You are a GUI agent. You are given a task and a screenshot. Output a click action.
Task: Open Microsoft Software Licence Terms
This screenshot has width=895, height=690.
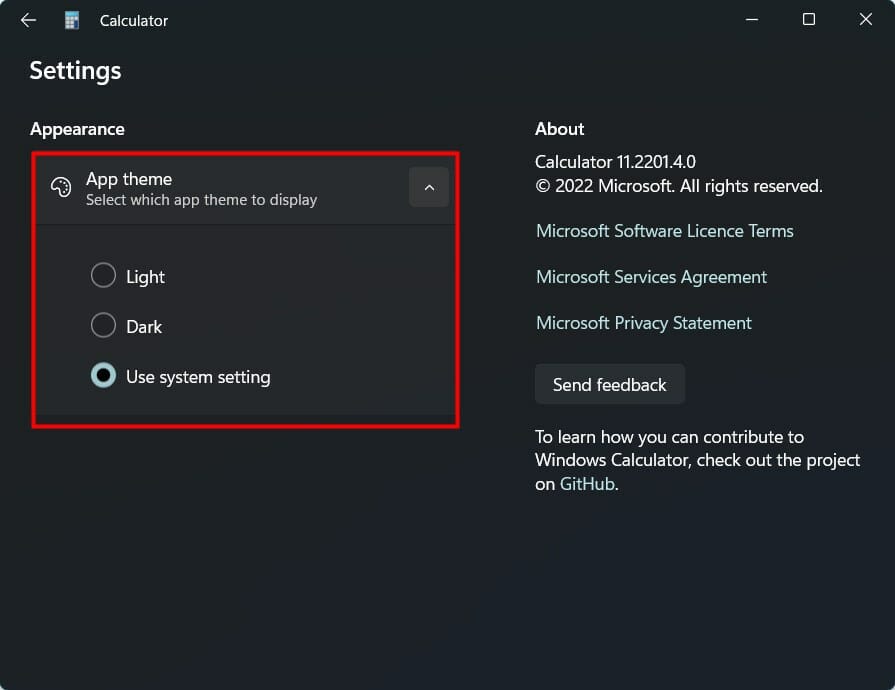[664, 230]
